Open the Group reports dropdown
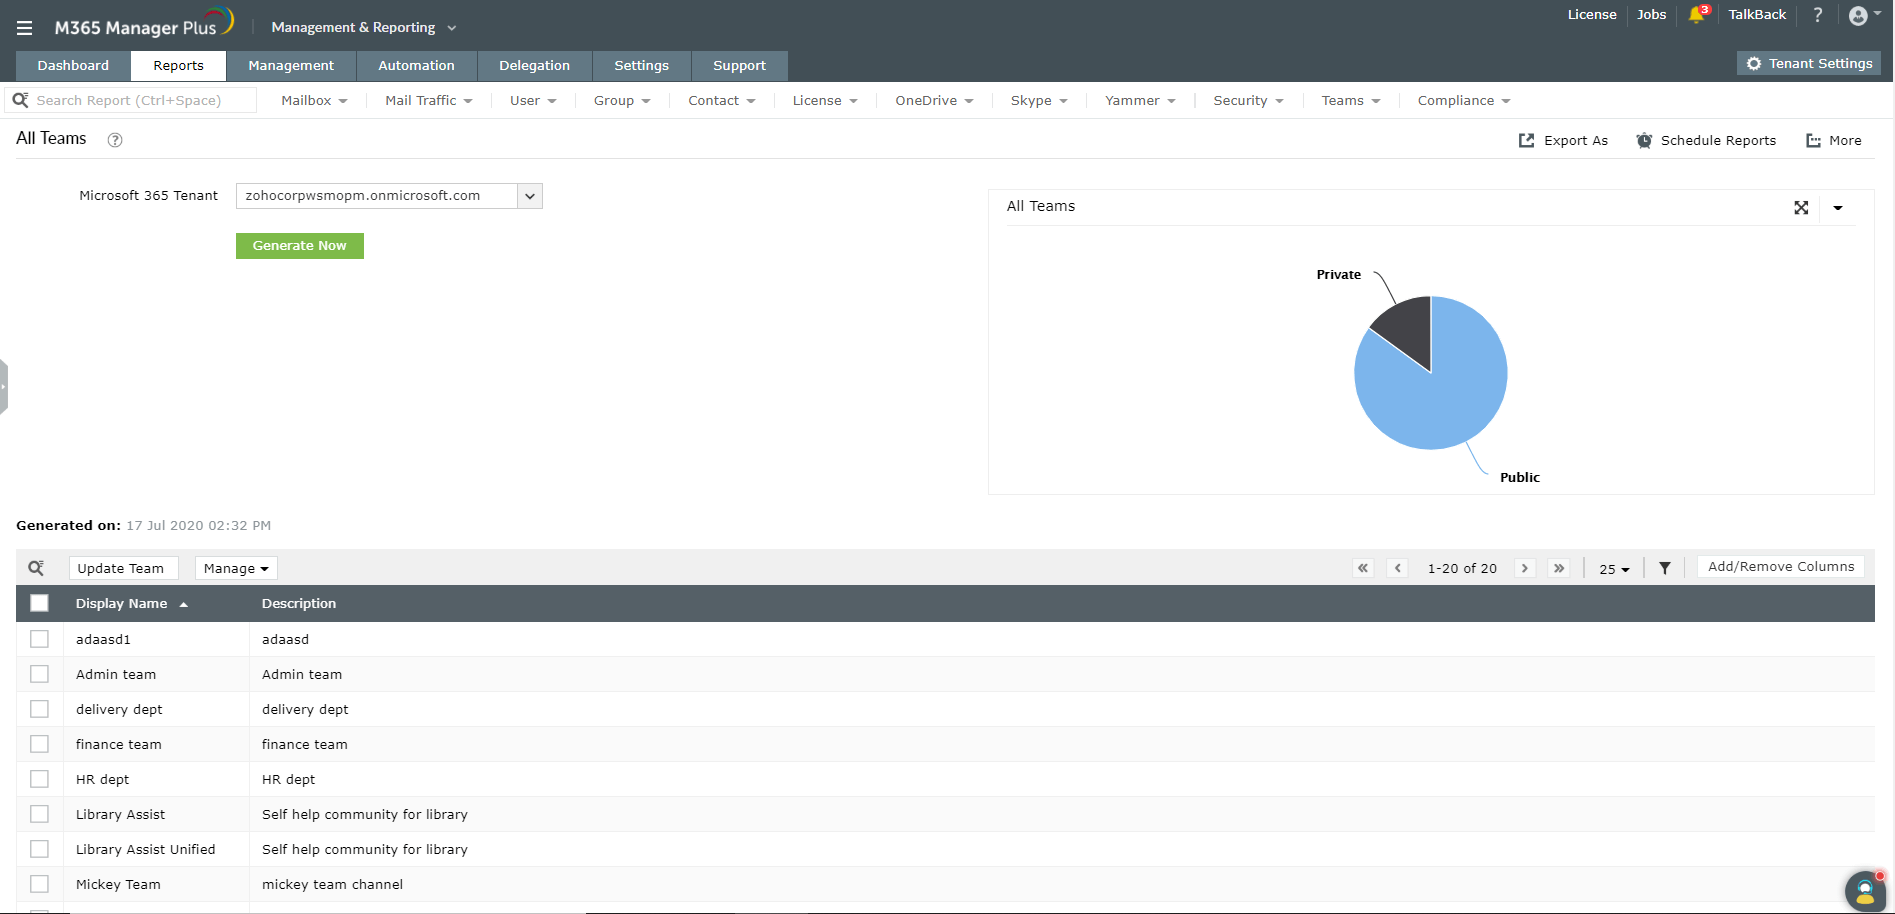 [622, 101]
